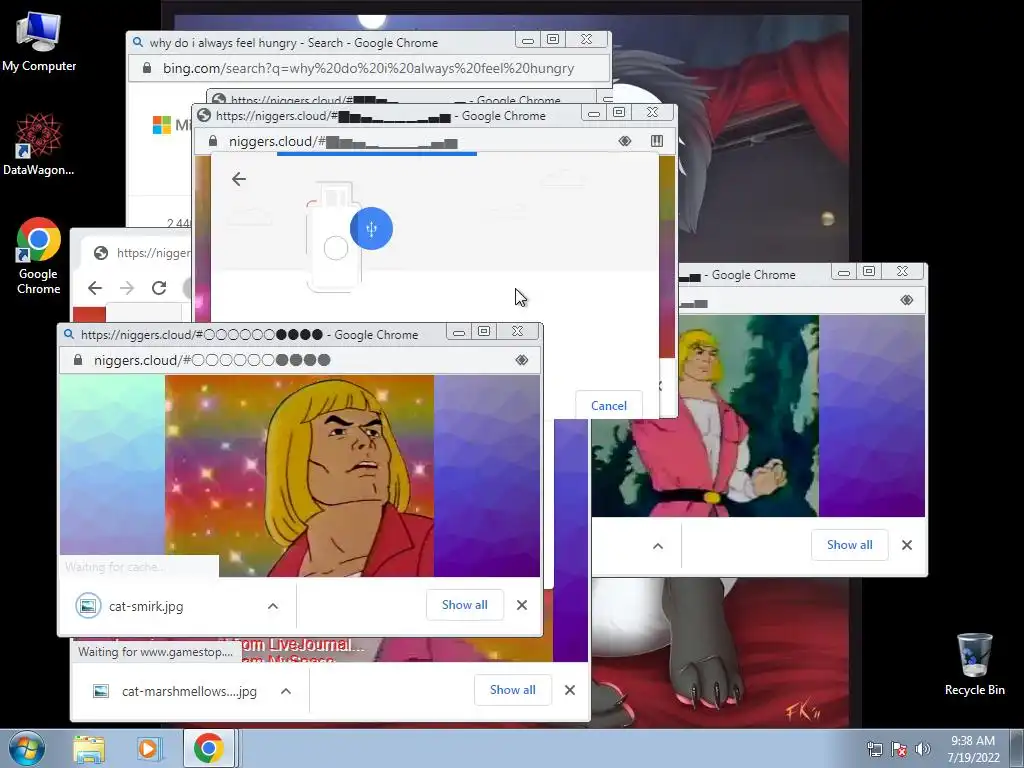Open My Computer desktop icon
Image resolution: width=1024 pixels, height=768 pixels.
[x=39, y=40]
